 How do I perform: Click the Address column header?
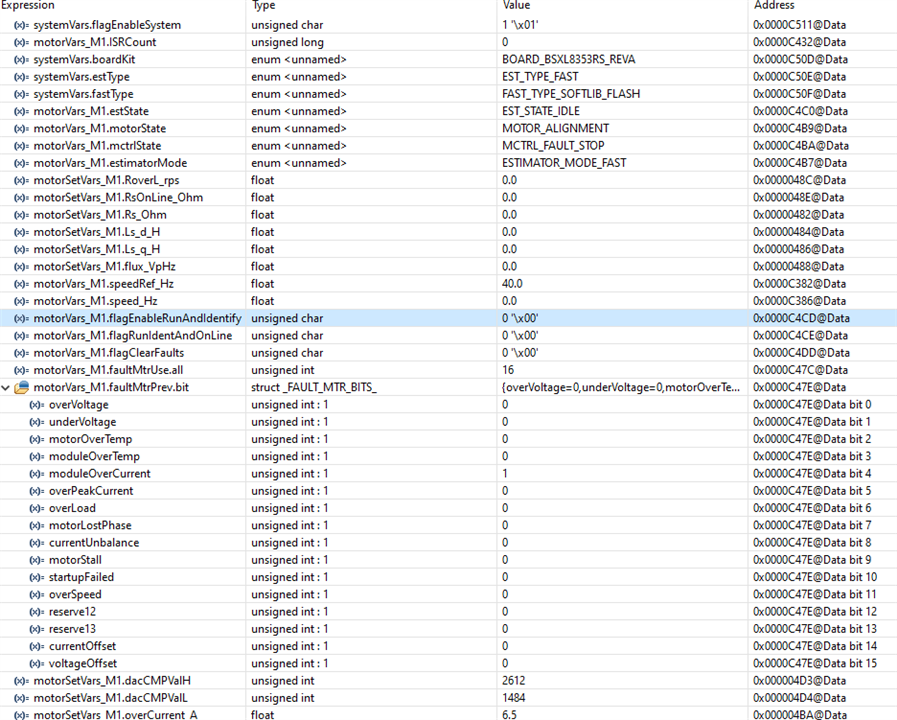774,5
